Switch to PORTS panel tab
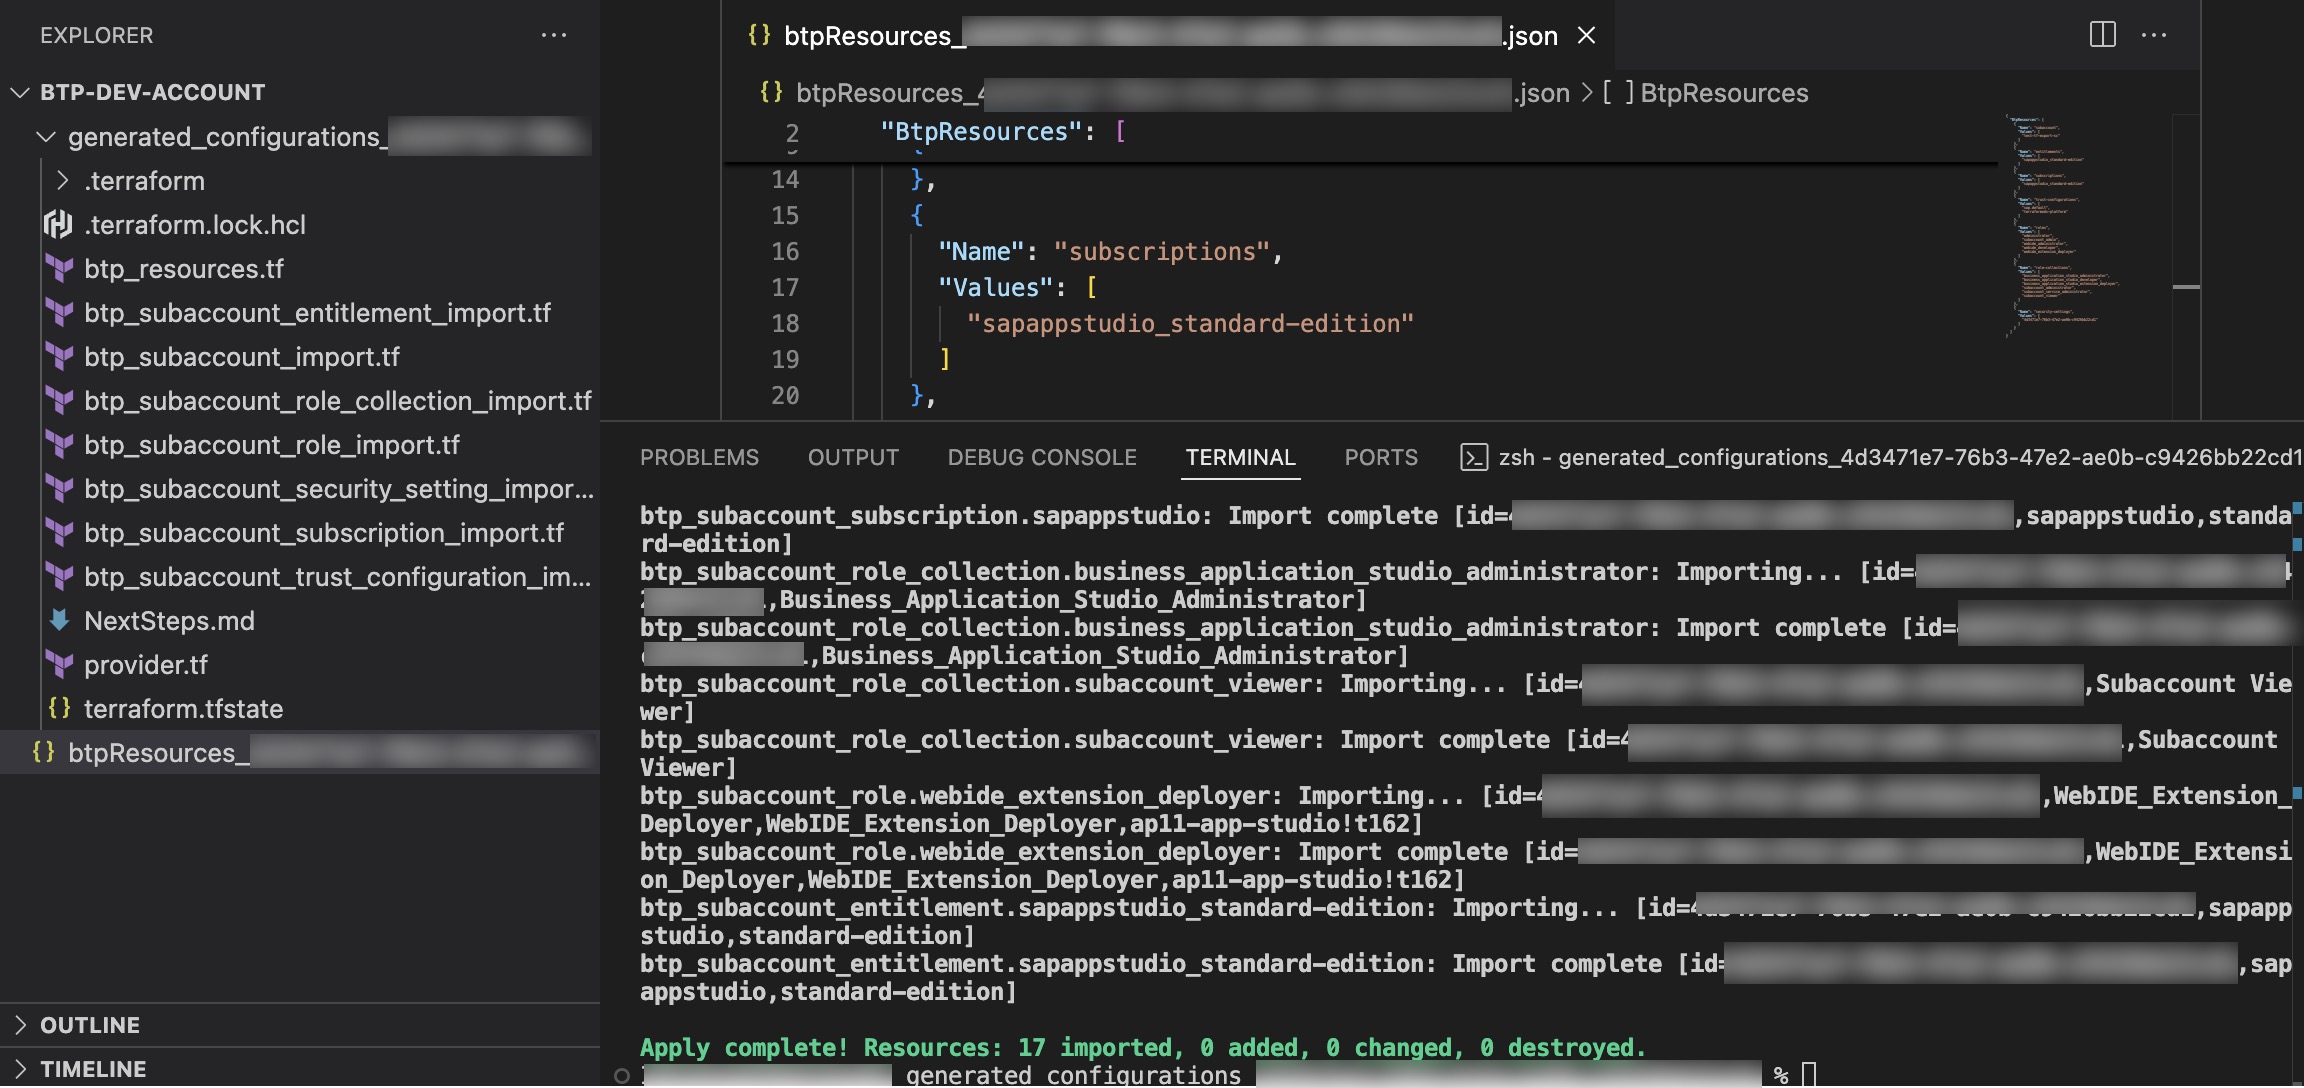The image size is (2304, 1088). click(x=1381, y=457)
